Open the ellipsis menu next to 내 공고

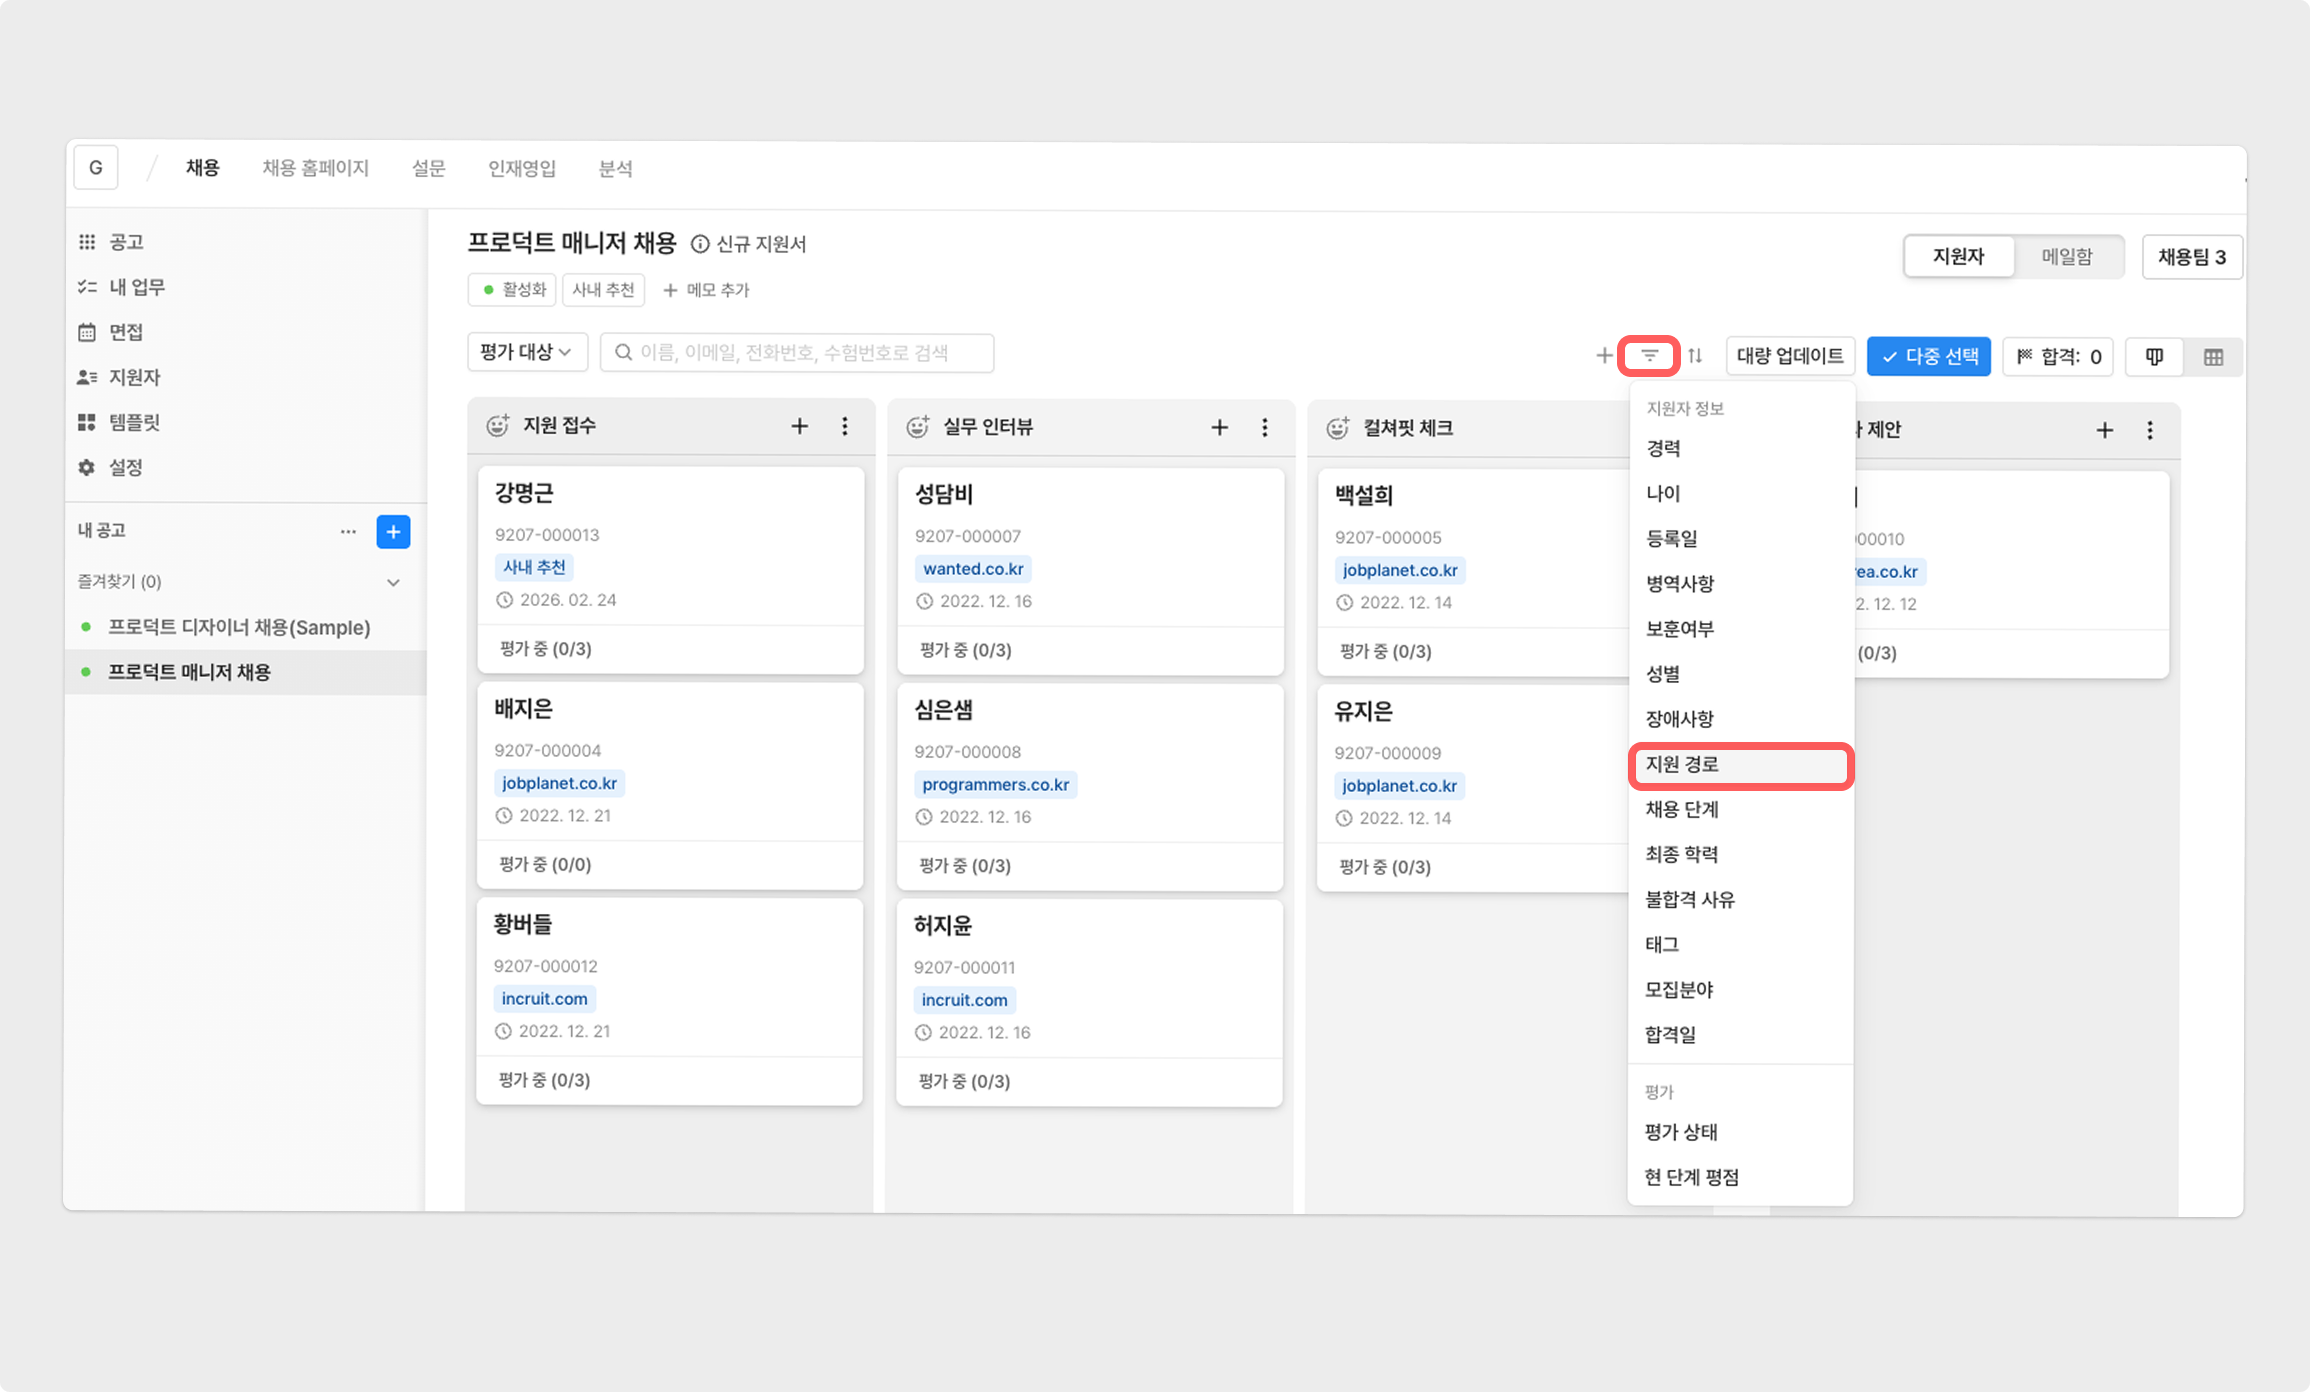click(x=348, y=531)
